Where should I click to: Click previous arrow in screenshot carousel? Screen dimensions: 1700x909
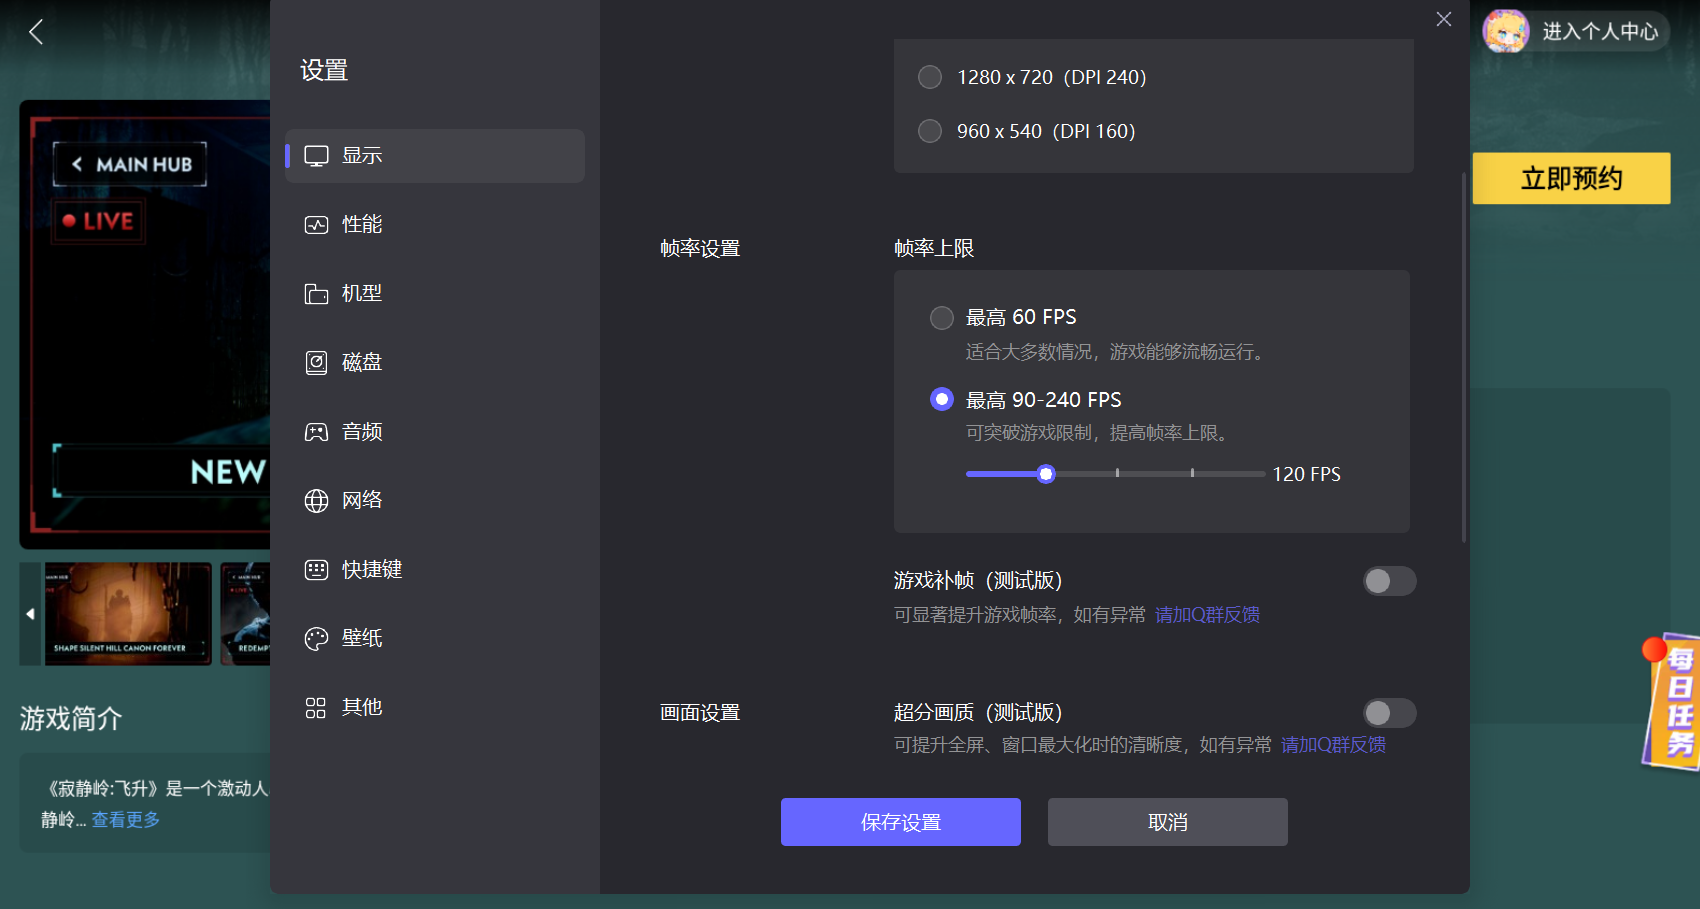click(x=30, y=614)
